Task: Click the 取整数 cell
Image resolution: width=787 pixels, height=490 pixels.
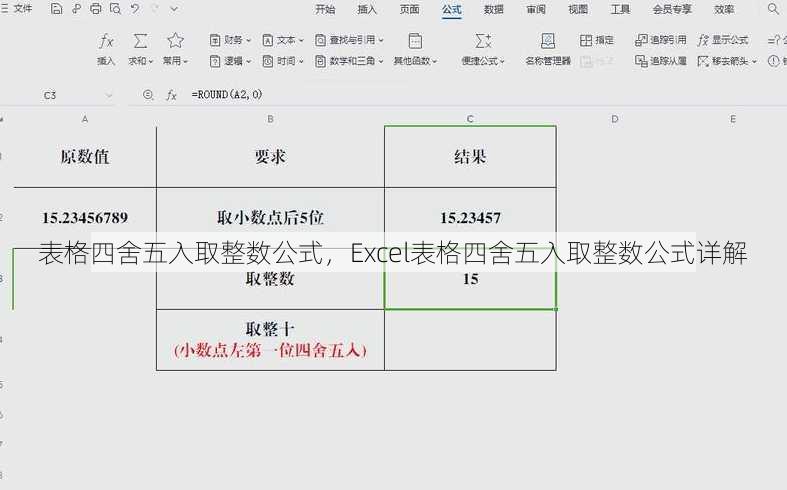Action: [271, 279]
